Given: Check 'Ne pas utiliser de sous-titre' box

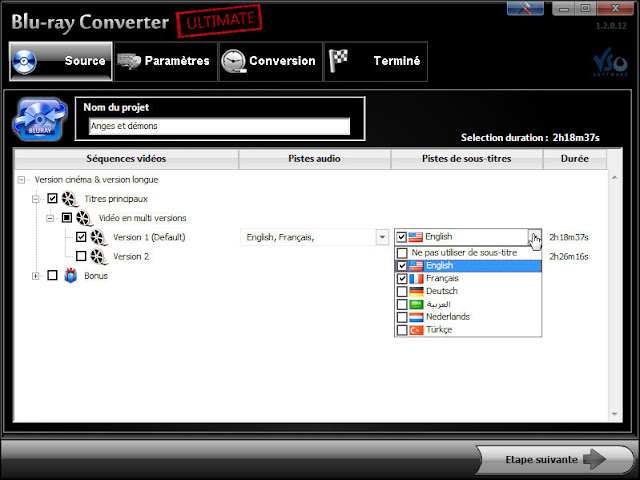Looking at the screenshot, I should (402, 253).
